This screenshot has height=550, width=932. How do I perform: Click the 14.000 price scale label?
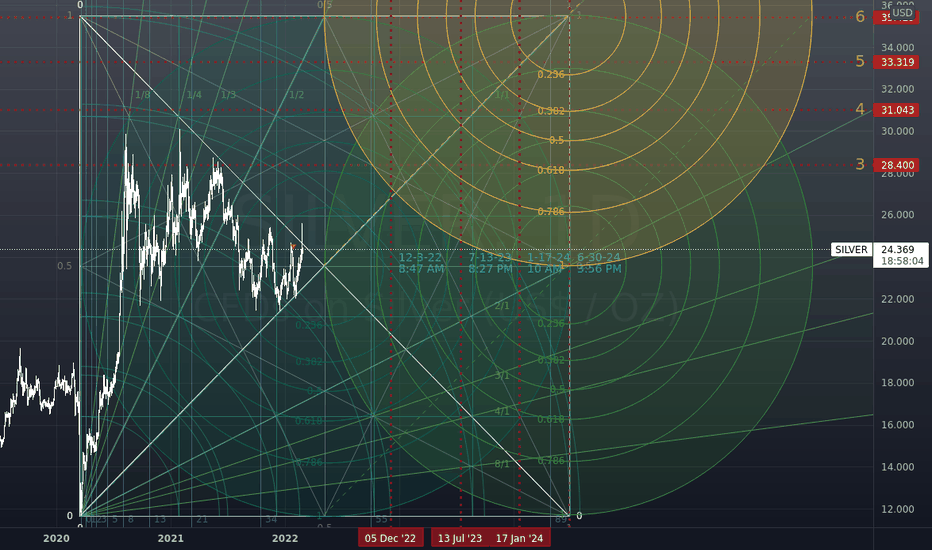[898, 467]
